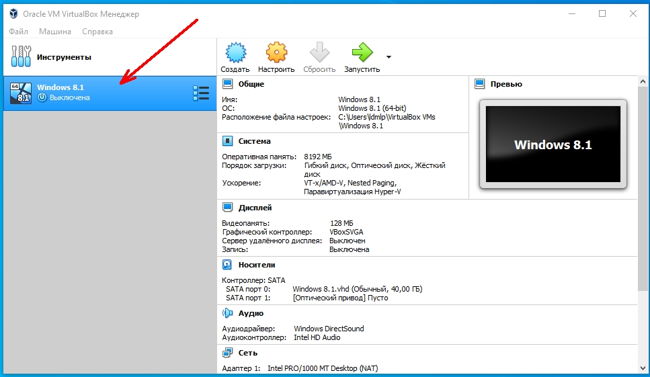Click the Носители section disk icon
Screen dimensions: 650x377
click(227, 265)
